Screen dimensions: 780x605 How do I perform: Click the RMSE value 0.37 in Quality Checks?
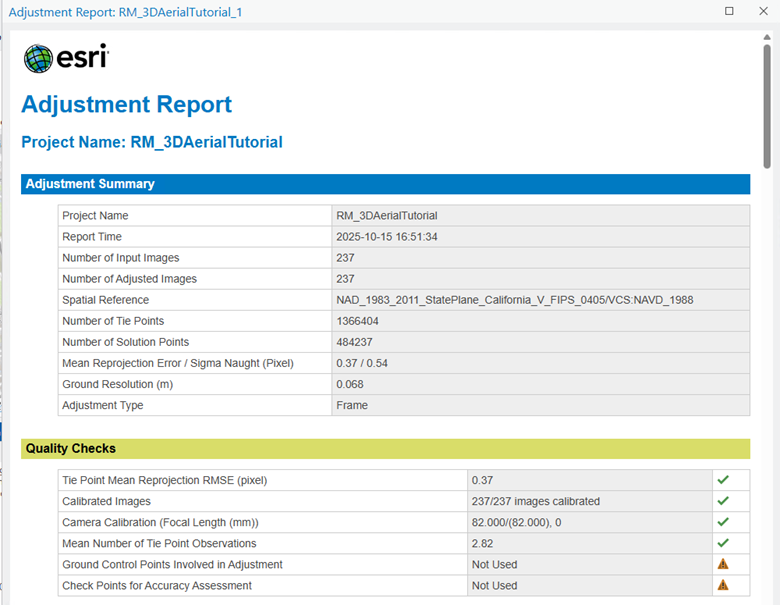482,480
